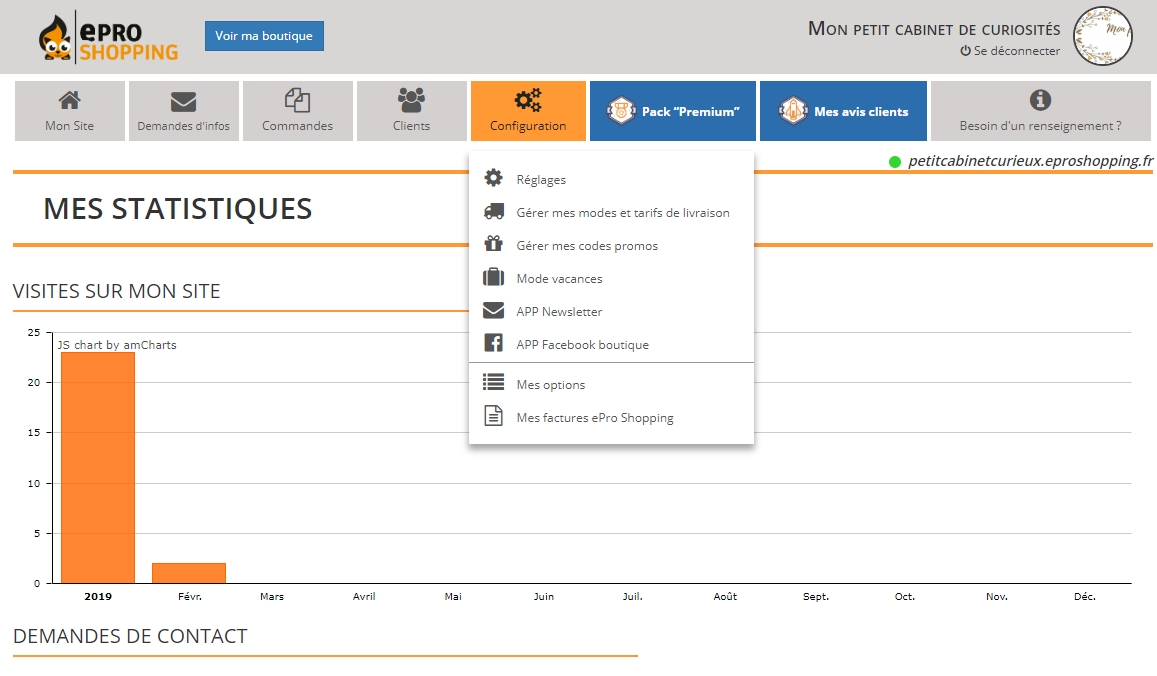This screenshot has width=1157, height=676.
Task: Click the delivery truck icon
Action: [x=493, y=212]
